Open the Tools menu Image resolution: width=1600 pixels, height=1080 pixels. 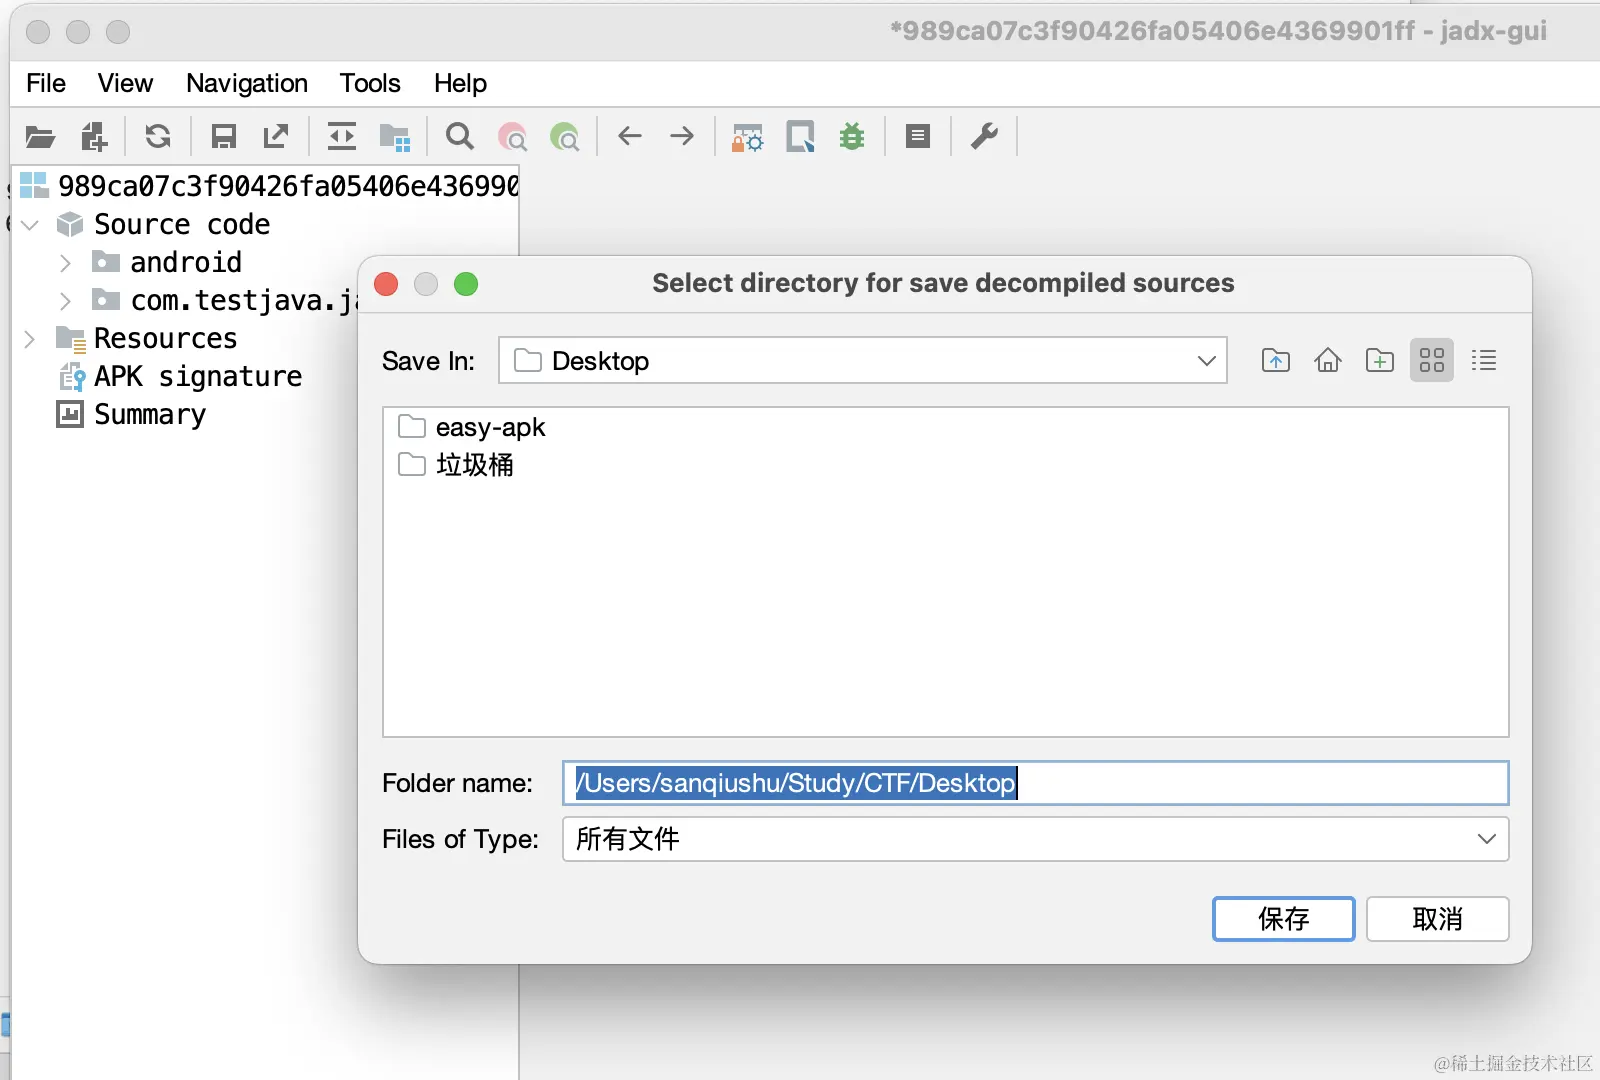(x=370, y=83)
